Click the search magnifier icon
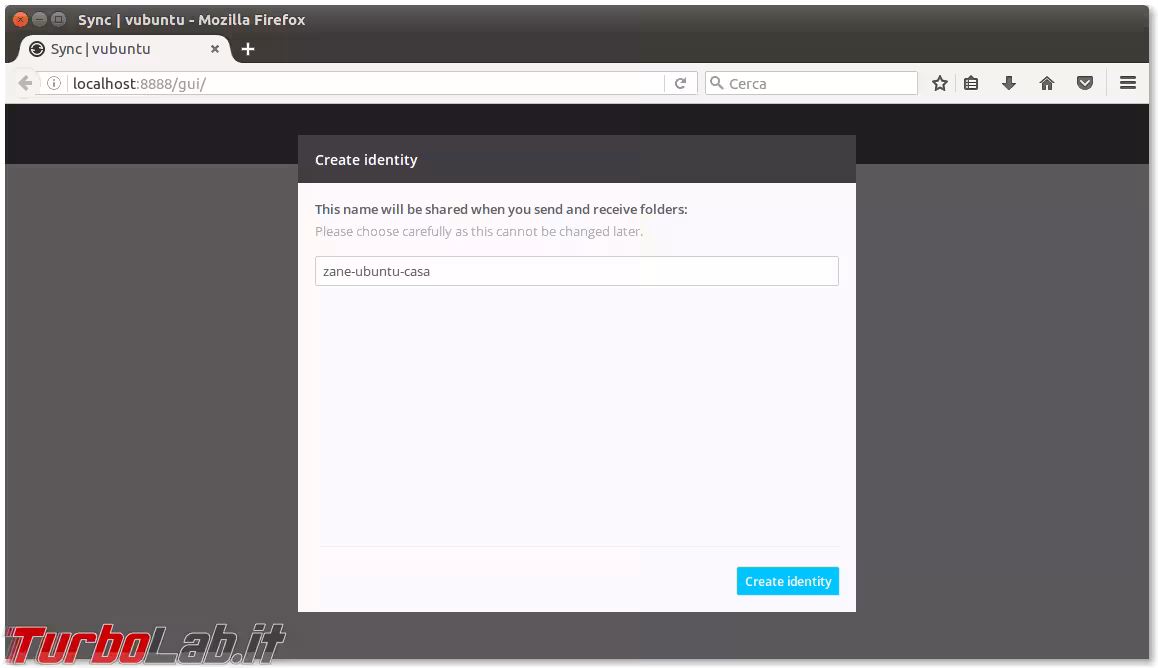The height and width of the screenshot is (668, 1158). click(x=716, y=83)
